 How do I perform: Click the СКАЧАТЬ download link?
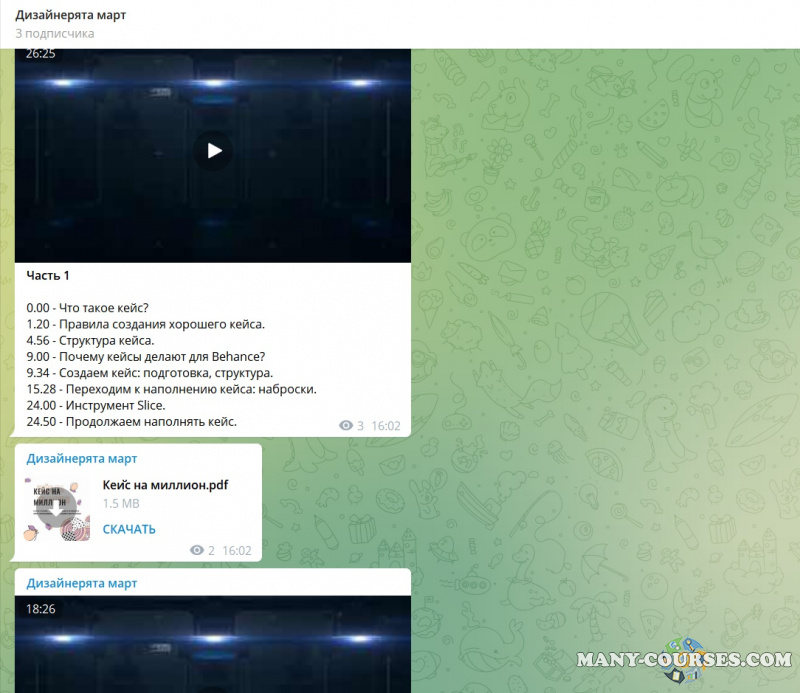(x=129, y=529)
